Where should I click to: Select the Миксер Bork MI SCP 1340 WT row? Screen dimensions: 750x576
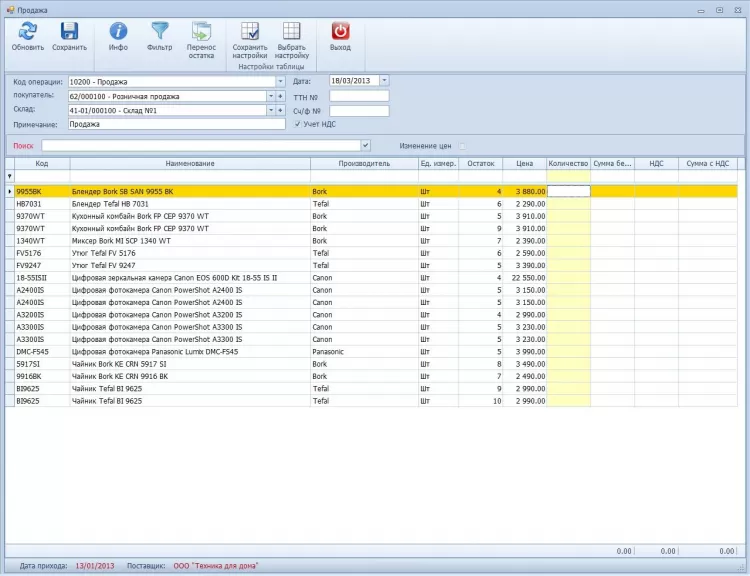point(121,241)
